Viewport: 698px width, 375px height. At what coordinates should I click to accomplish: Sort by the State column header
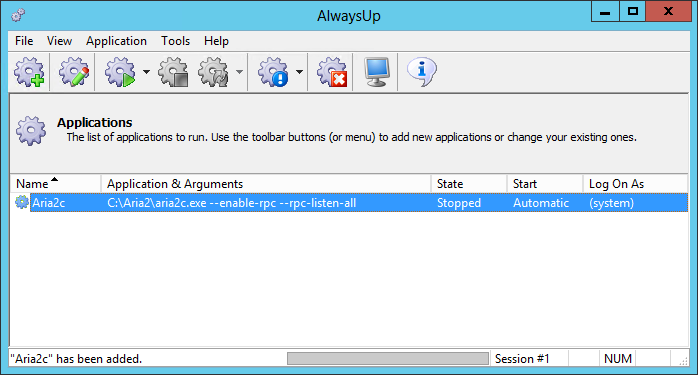(x=469, y=183)
